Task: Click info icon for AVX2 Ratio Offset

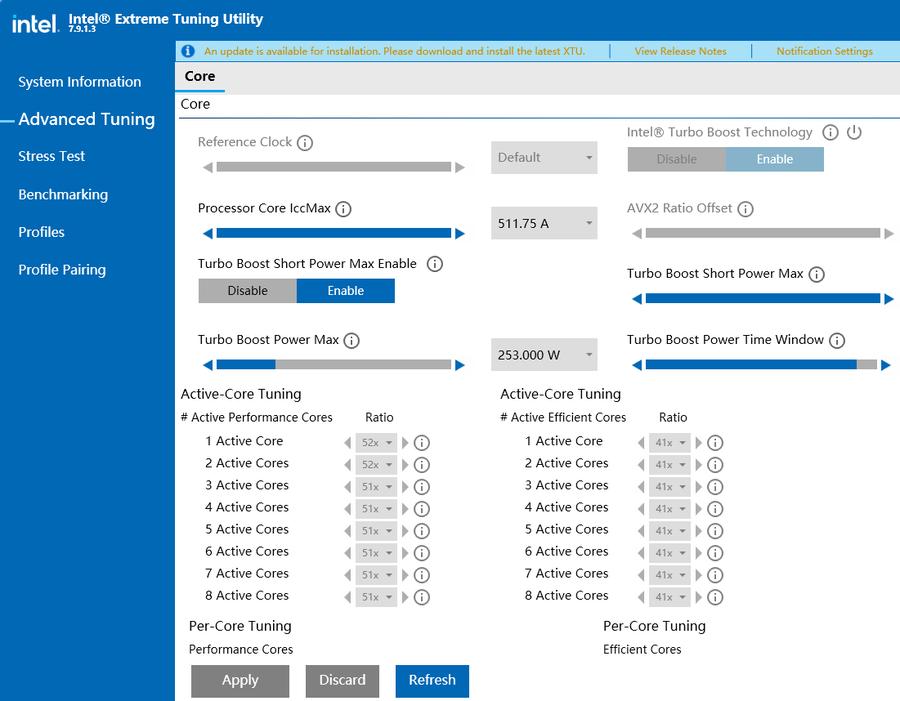Action: point(745,209)
